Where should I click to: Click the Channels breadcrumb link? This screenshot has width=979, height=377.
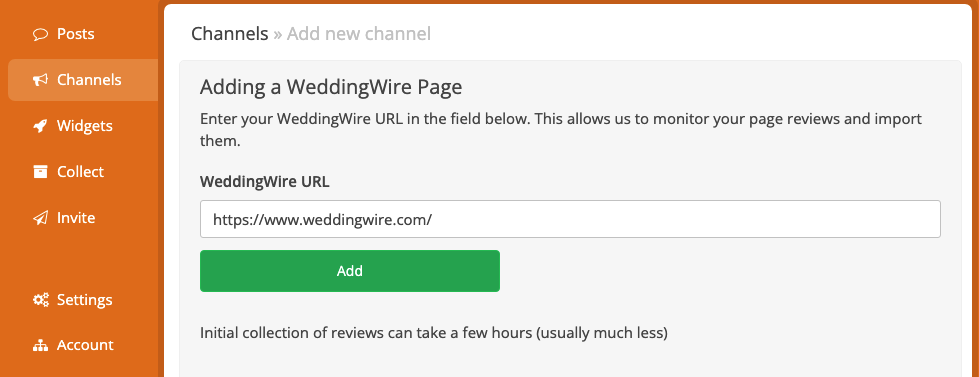coord(230,33)
